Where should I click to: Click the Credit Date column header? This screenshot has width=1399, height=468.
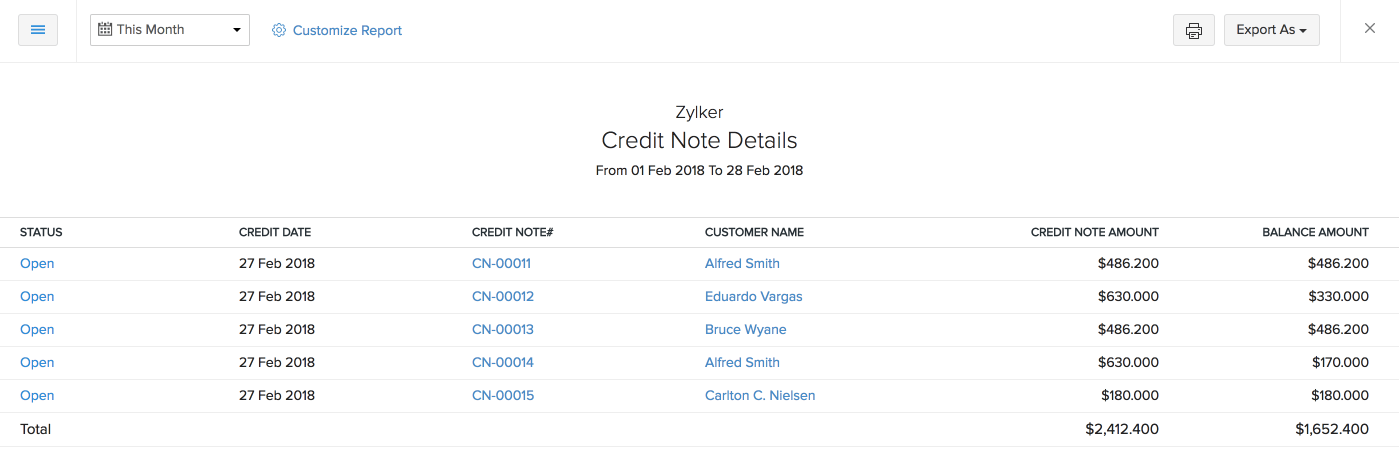pyautogui.click(x=275, y=233)
